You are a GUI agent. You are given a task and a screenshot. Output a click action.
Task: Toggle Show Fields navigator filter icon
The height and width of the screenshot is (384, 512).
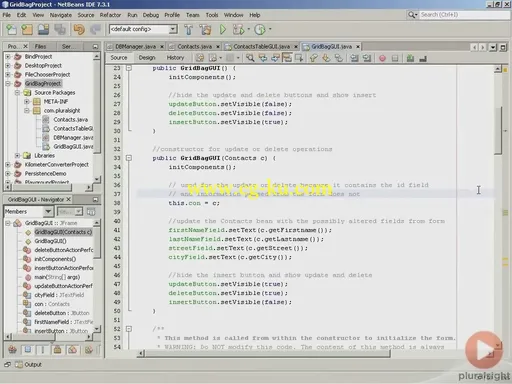pos(28,349)
